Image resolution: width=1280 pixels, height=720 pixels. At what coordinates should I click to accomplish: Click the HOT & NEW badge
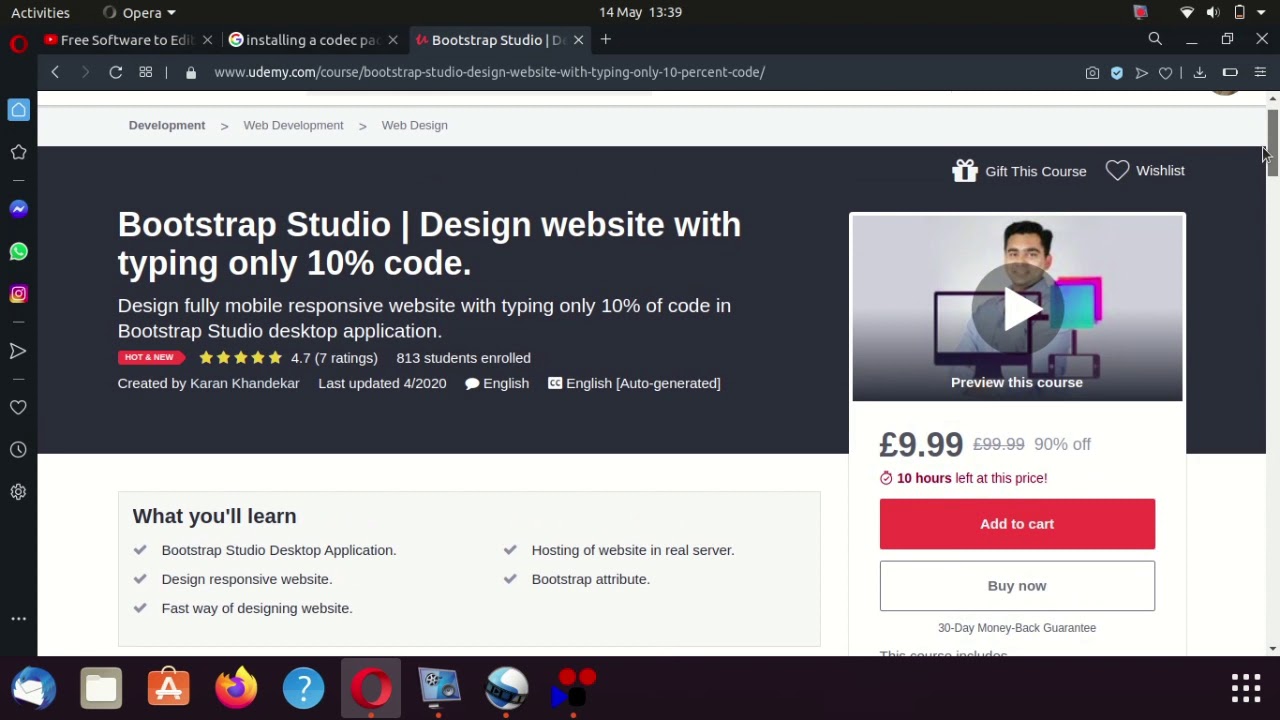(x=151, y=357)
